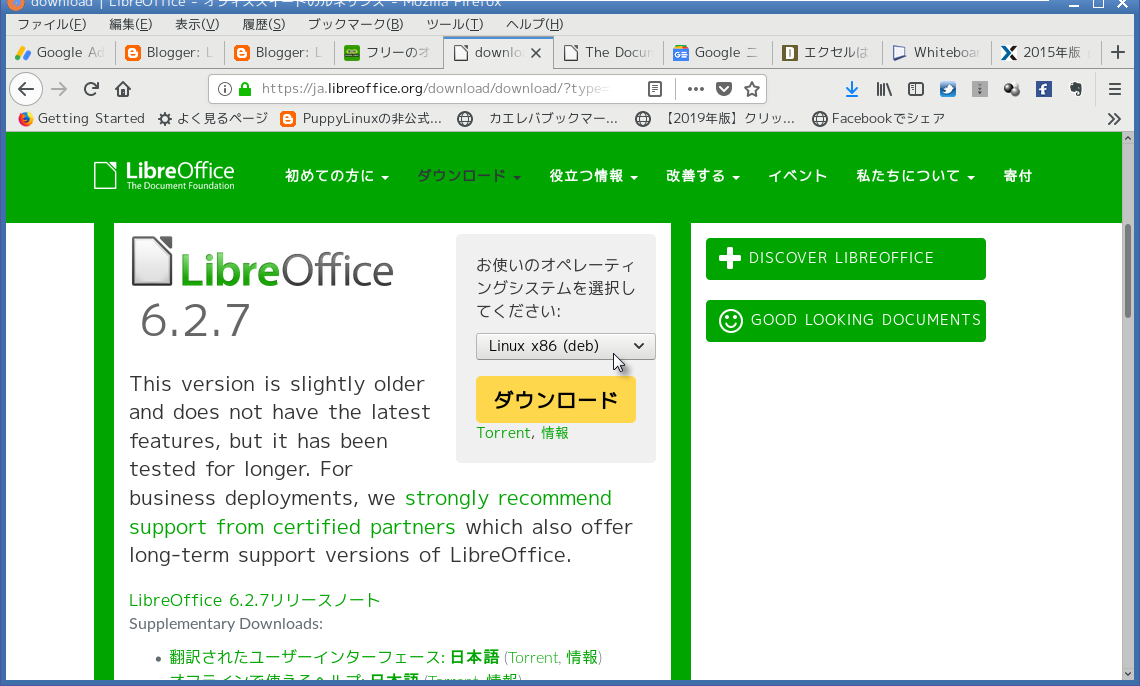Click the Facebook extension icon in toolbar
Image resolution: width=1140 pixels, height=686 pixels.
pos(1043,89)
